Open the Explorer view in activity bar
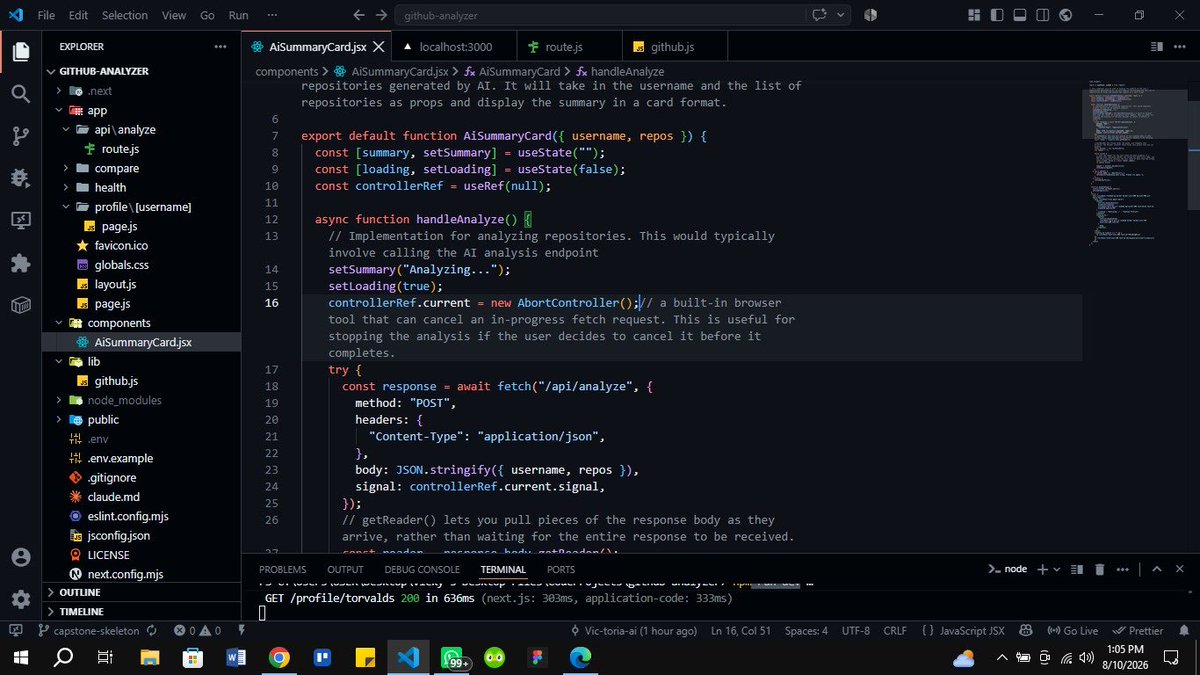Image resolution: width=1200 pixels, height=675 pixels. 21,50
